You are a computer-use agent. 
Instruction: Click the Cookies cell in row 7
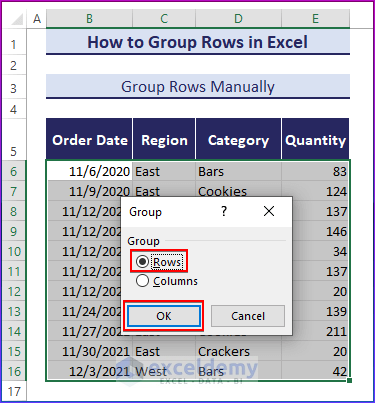[238, 190]
